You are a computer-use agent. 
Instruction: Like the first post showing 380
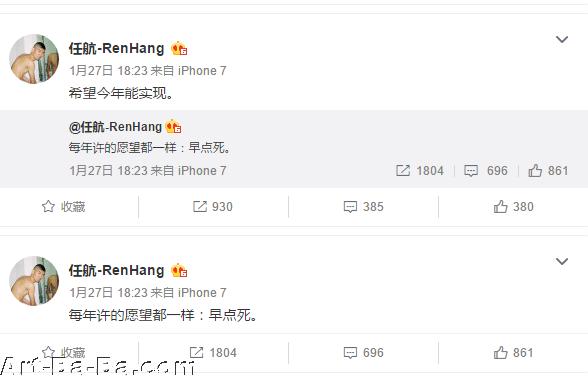tap(513, 207)
